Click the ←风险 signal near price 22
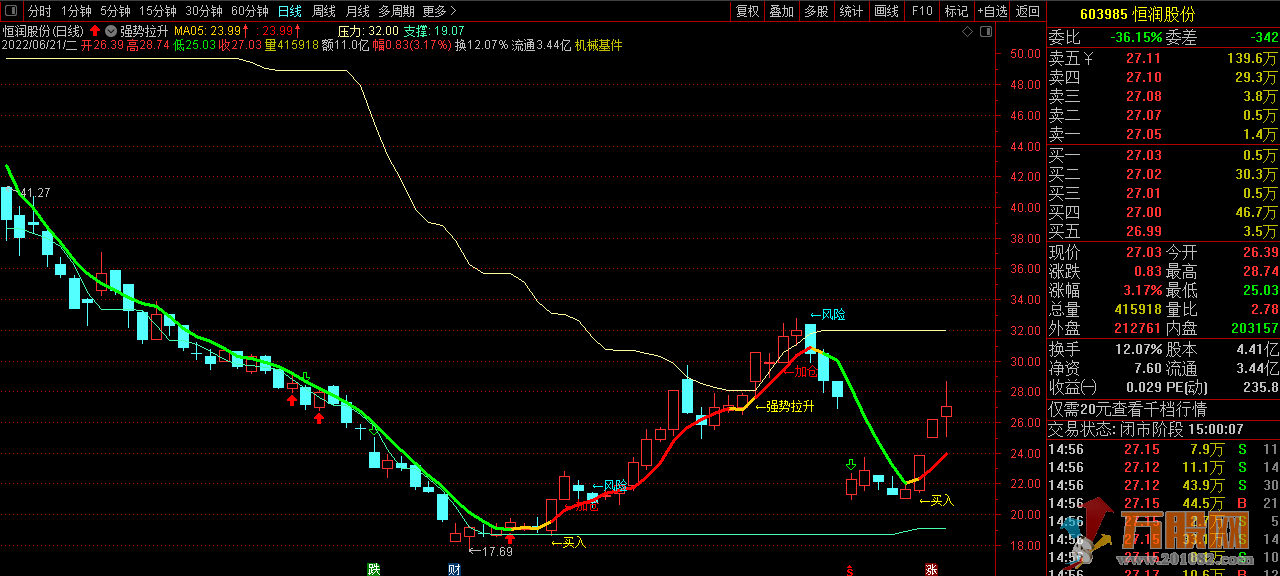Image resolution: width=1280 pixels, height=576 pixels. coord(608,486)
